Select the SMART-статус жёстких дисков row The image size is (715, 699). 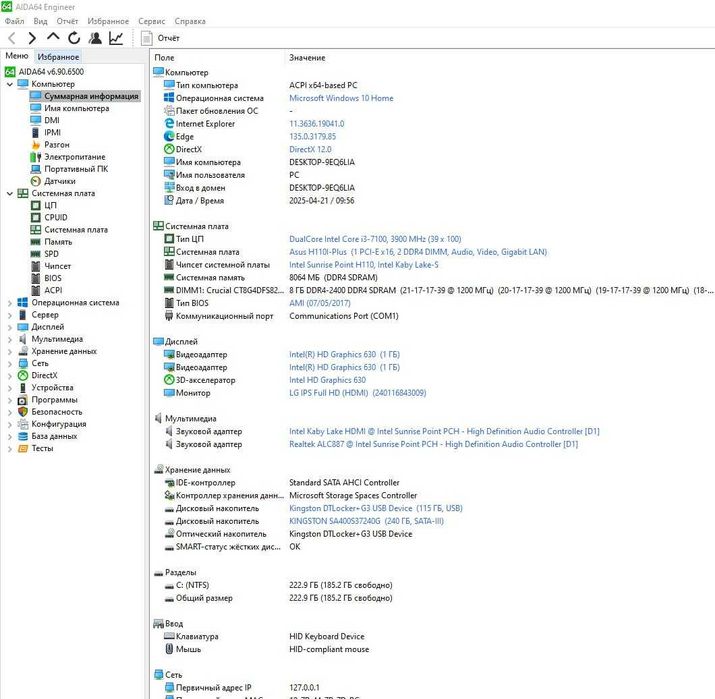(x=432, y=547)
